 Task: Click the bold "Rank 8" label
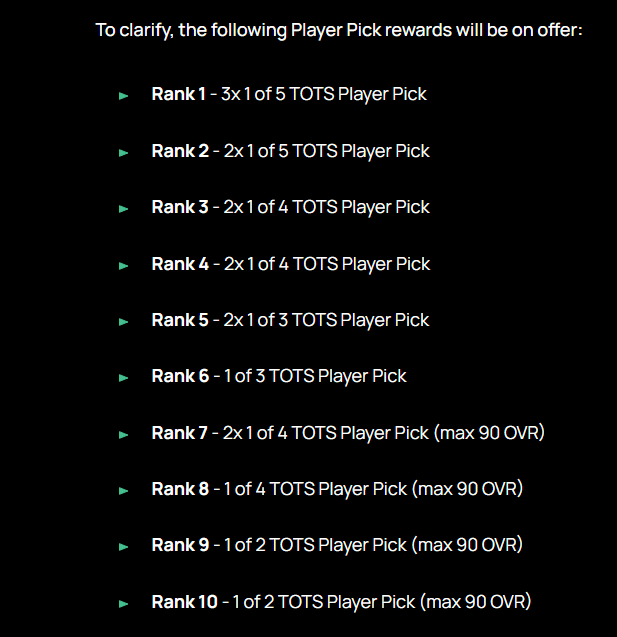point(180,489)
